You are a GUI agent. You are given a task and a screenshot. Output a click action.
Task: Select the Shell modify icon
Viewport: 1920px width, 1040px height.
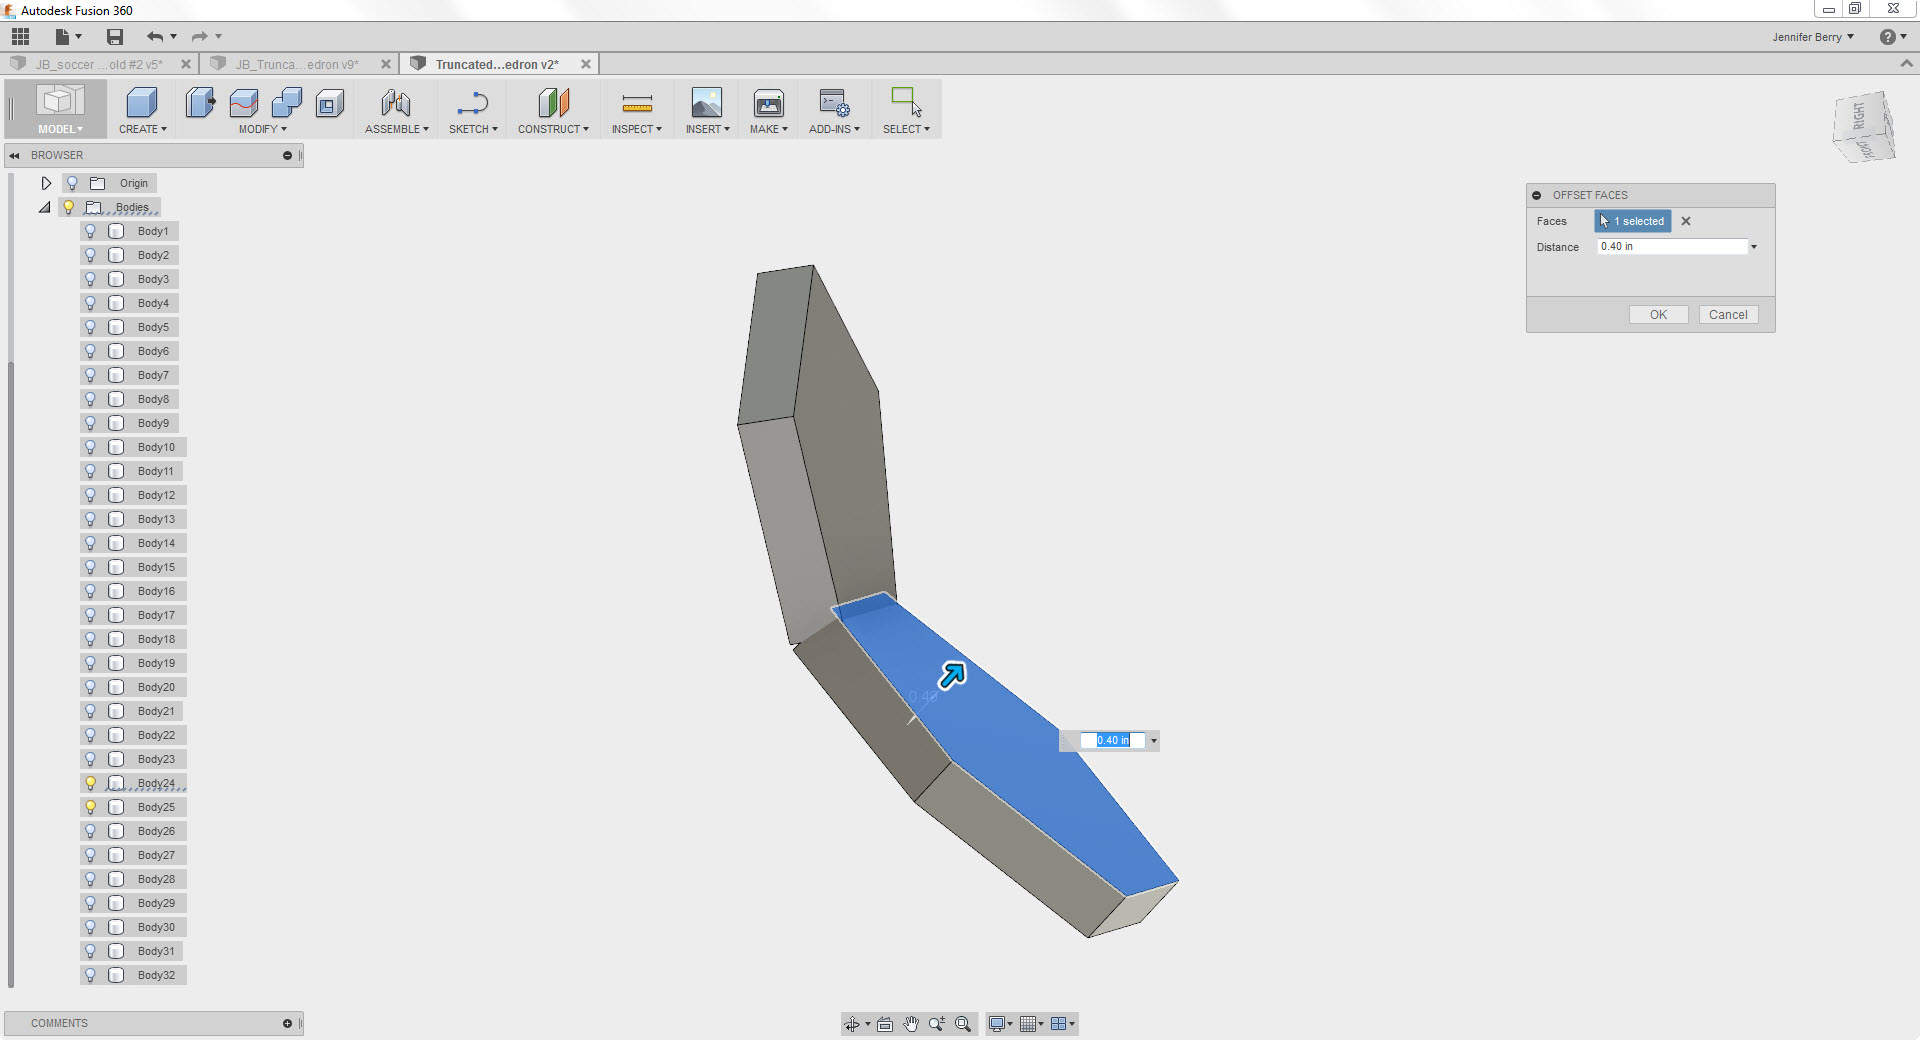[330, 103]
